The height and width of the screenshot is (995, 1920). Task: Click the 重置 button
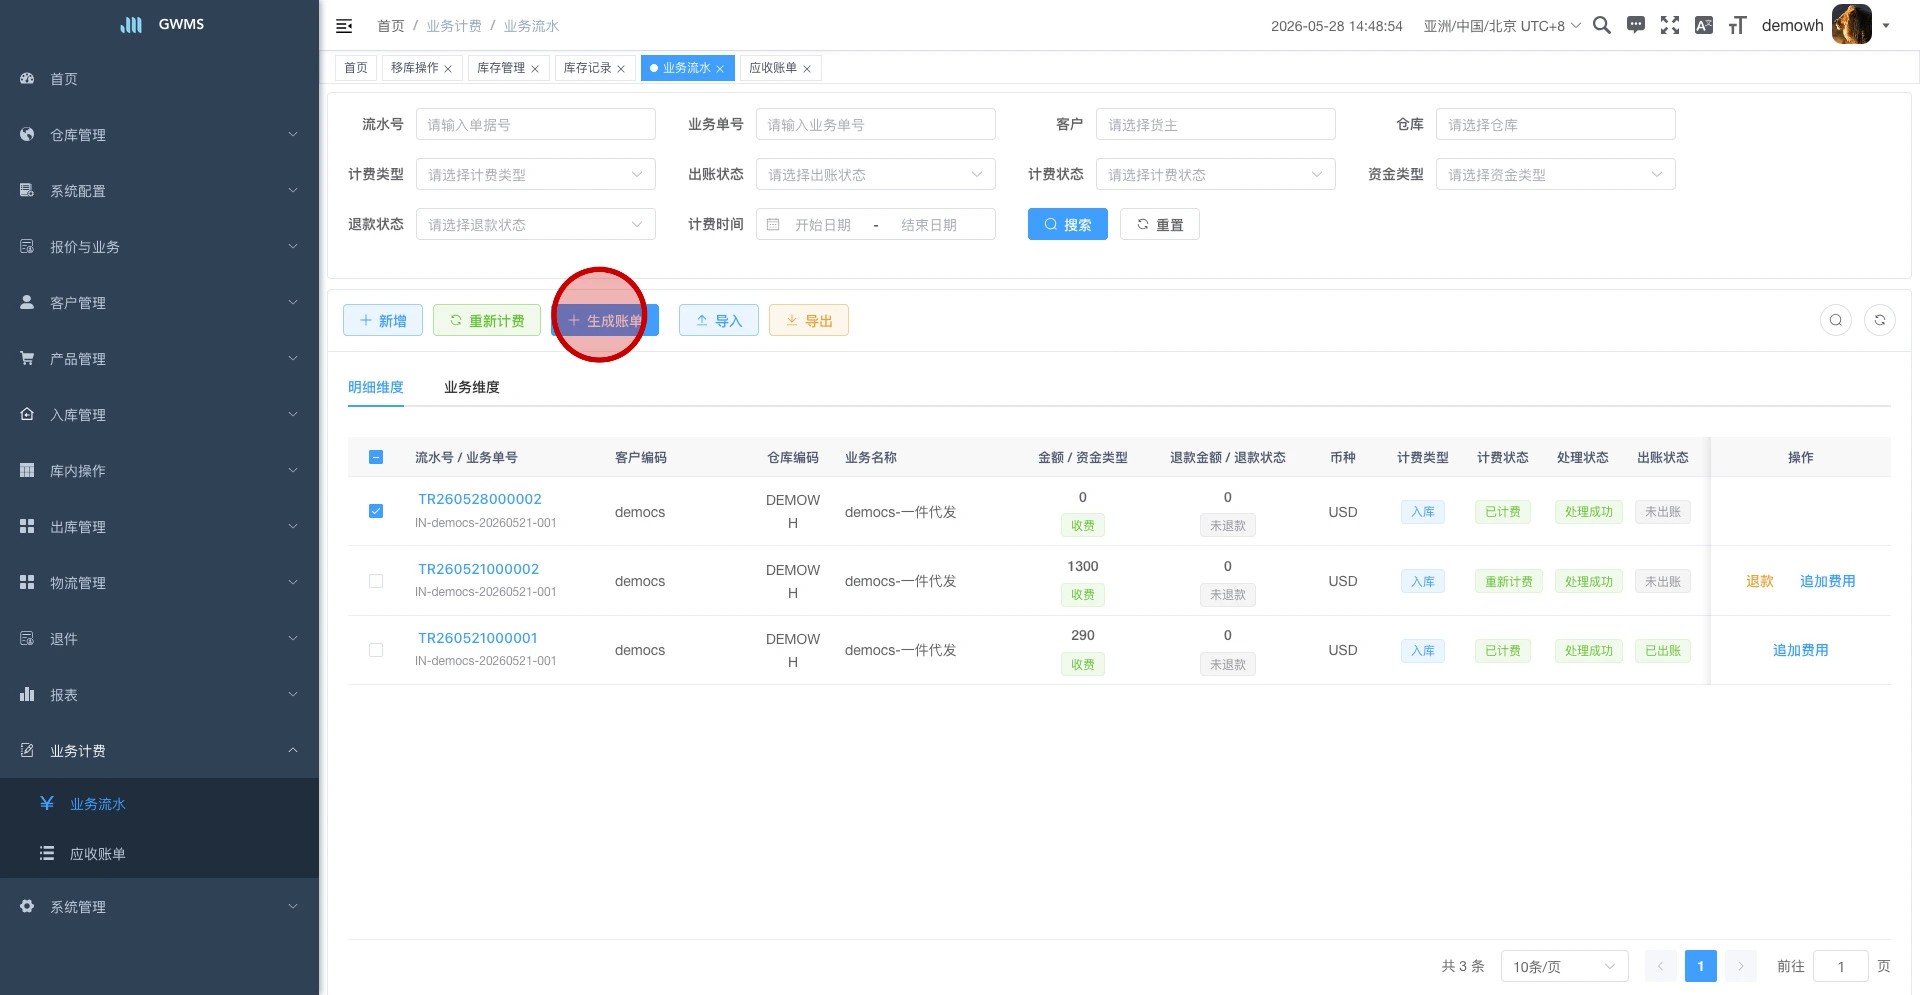click(1160, 224)
